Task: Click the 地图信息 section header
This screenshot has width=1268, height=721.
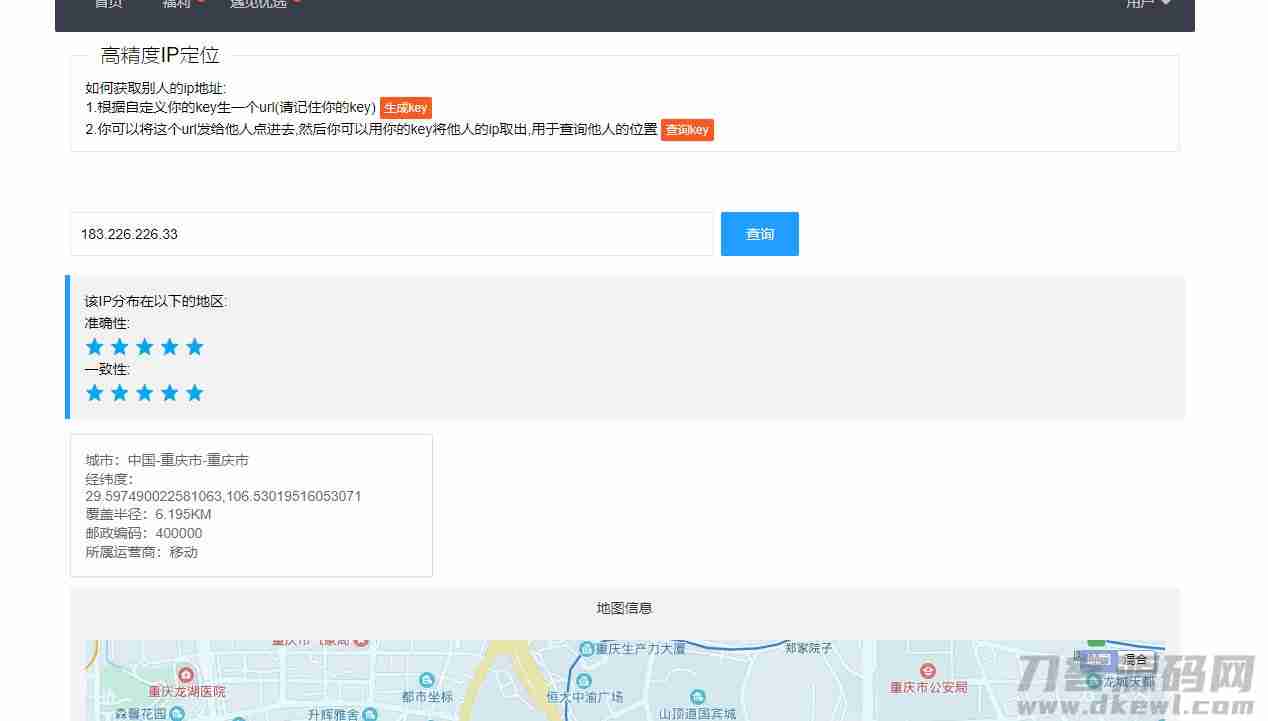Action: pos(625,608)
